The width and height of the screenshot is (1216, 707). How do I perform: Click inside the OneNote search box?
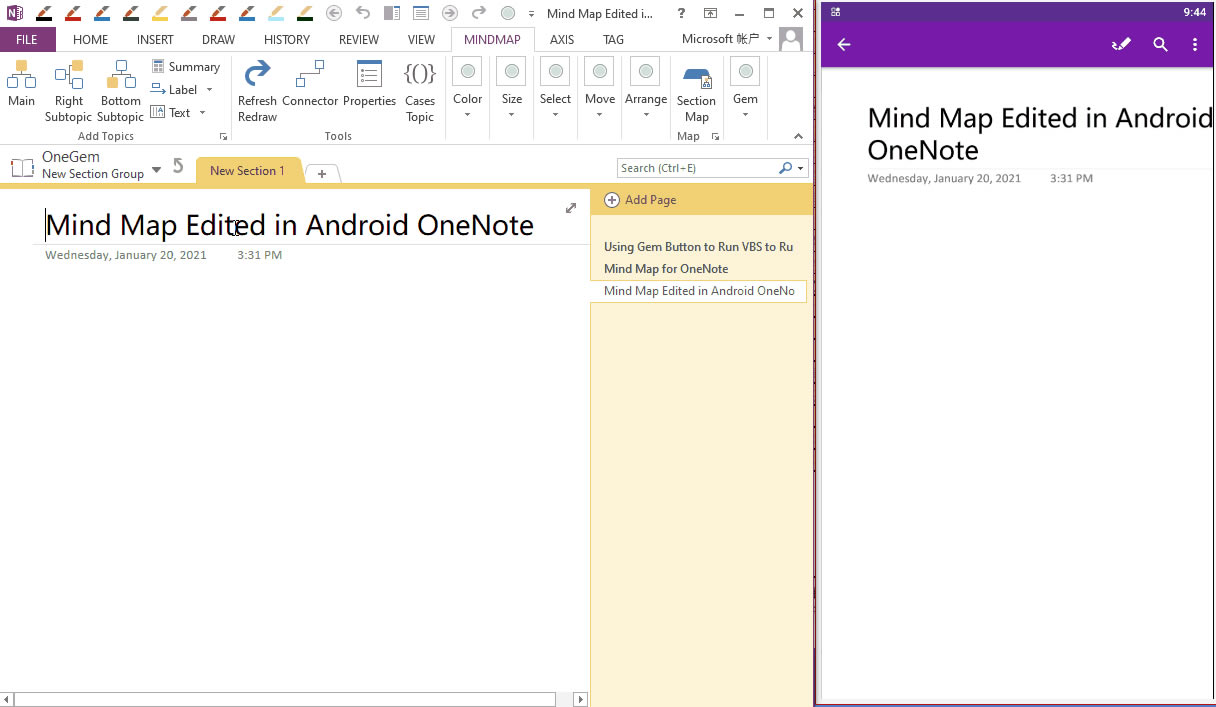pos(700,167)
